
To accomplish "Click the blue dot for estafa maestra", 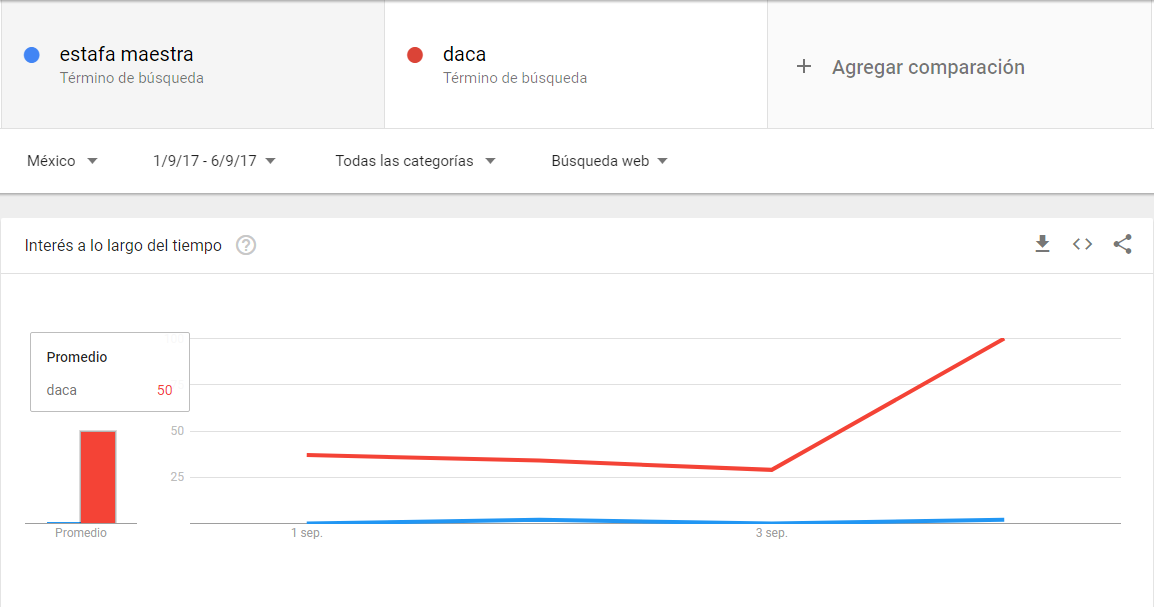I will click(32, 54).
